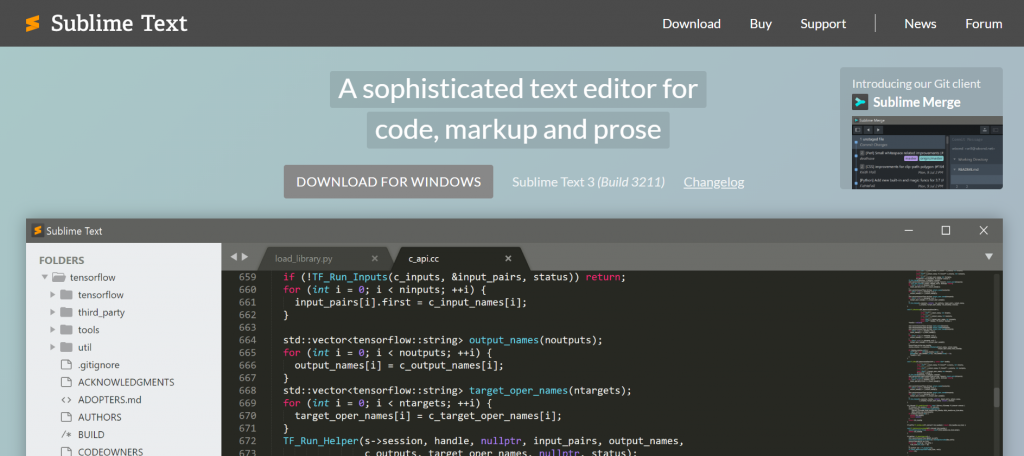Switch to the load_library.py tab
The height and width of the screenshot is (456, 1024).
point(325,258)
